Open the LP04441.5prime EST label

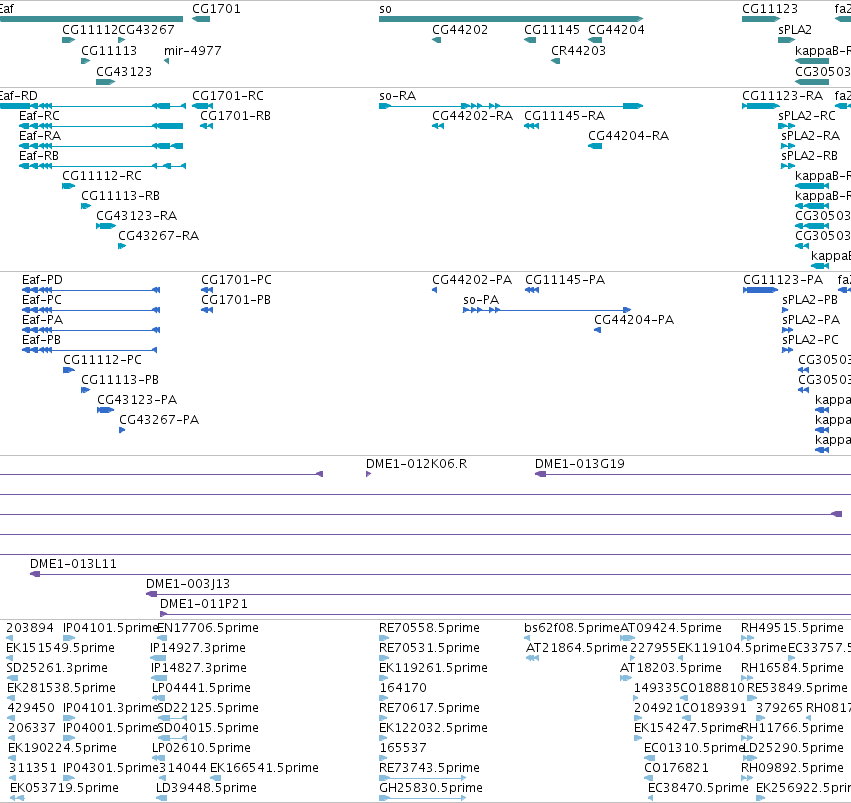(201, 688)
